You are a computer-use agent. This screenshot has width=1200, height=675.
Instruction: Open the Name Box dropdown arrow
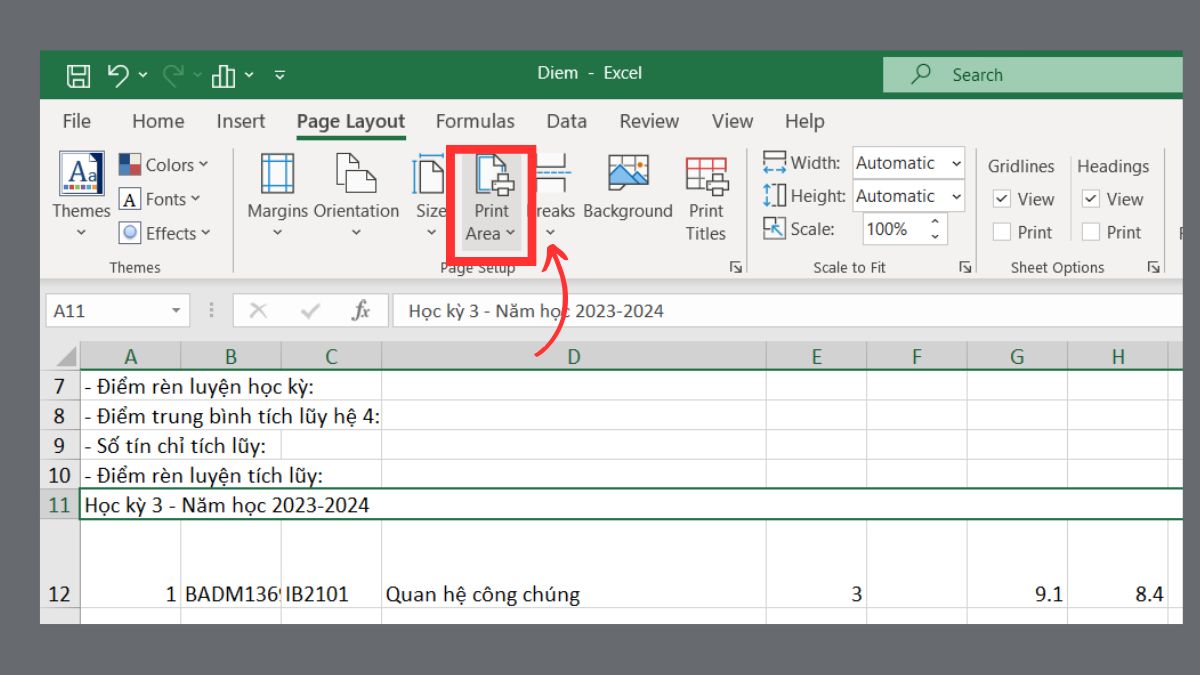(x=177, y=311)
